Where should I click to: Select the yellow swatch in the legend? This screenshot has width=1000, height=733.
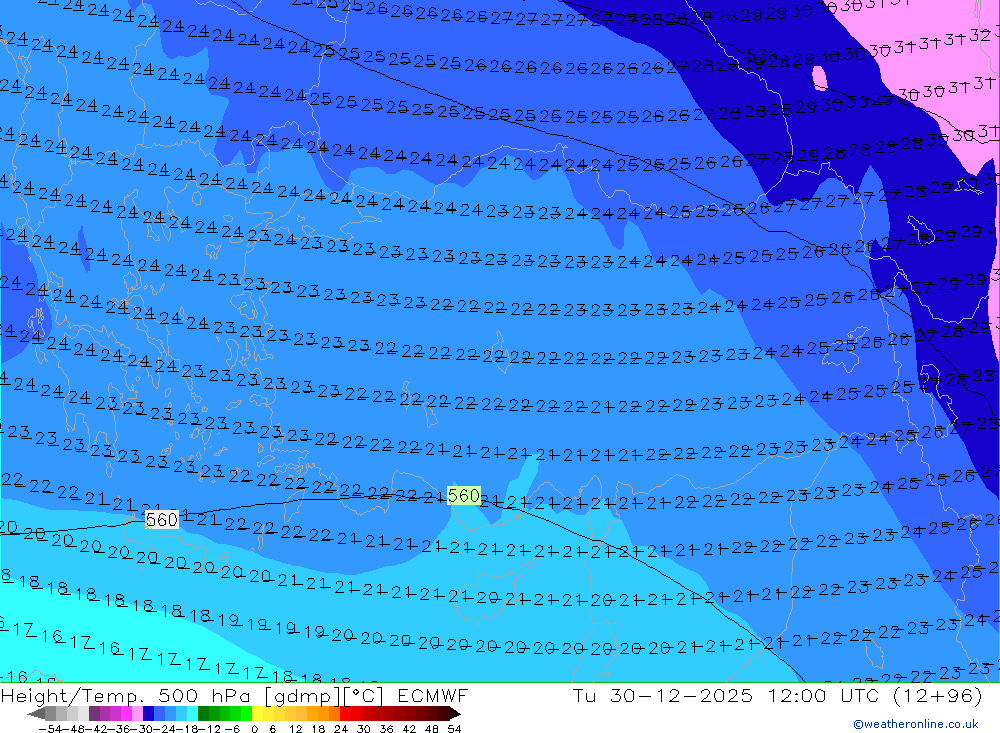[258, 714]
